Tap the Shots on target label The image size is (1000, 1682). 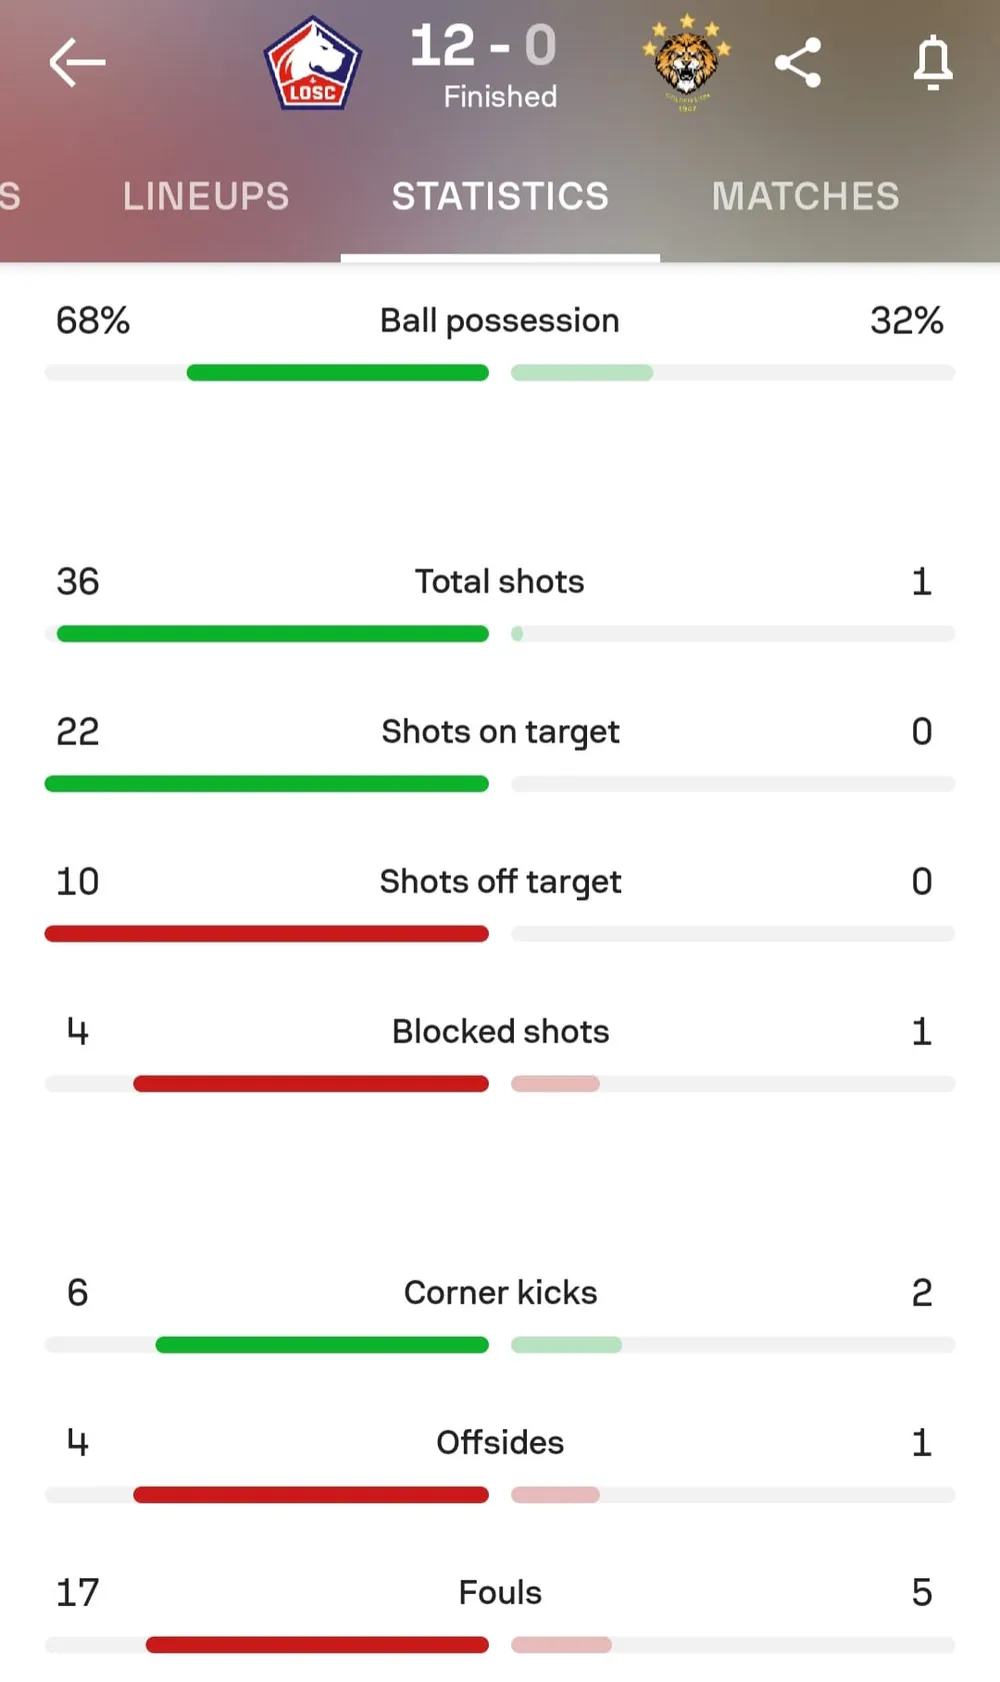point(500,732)
